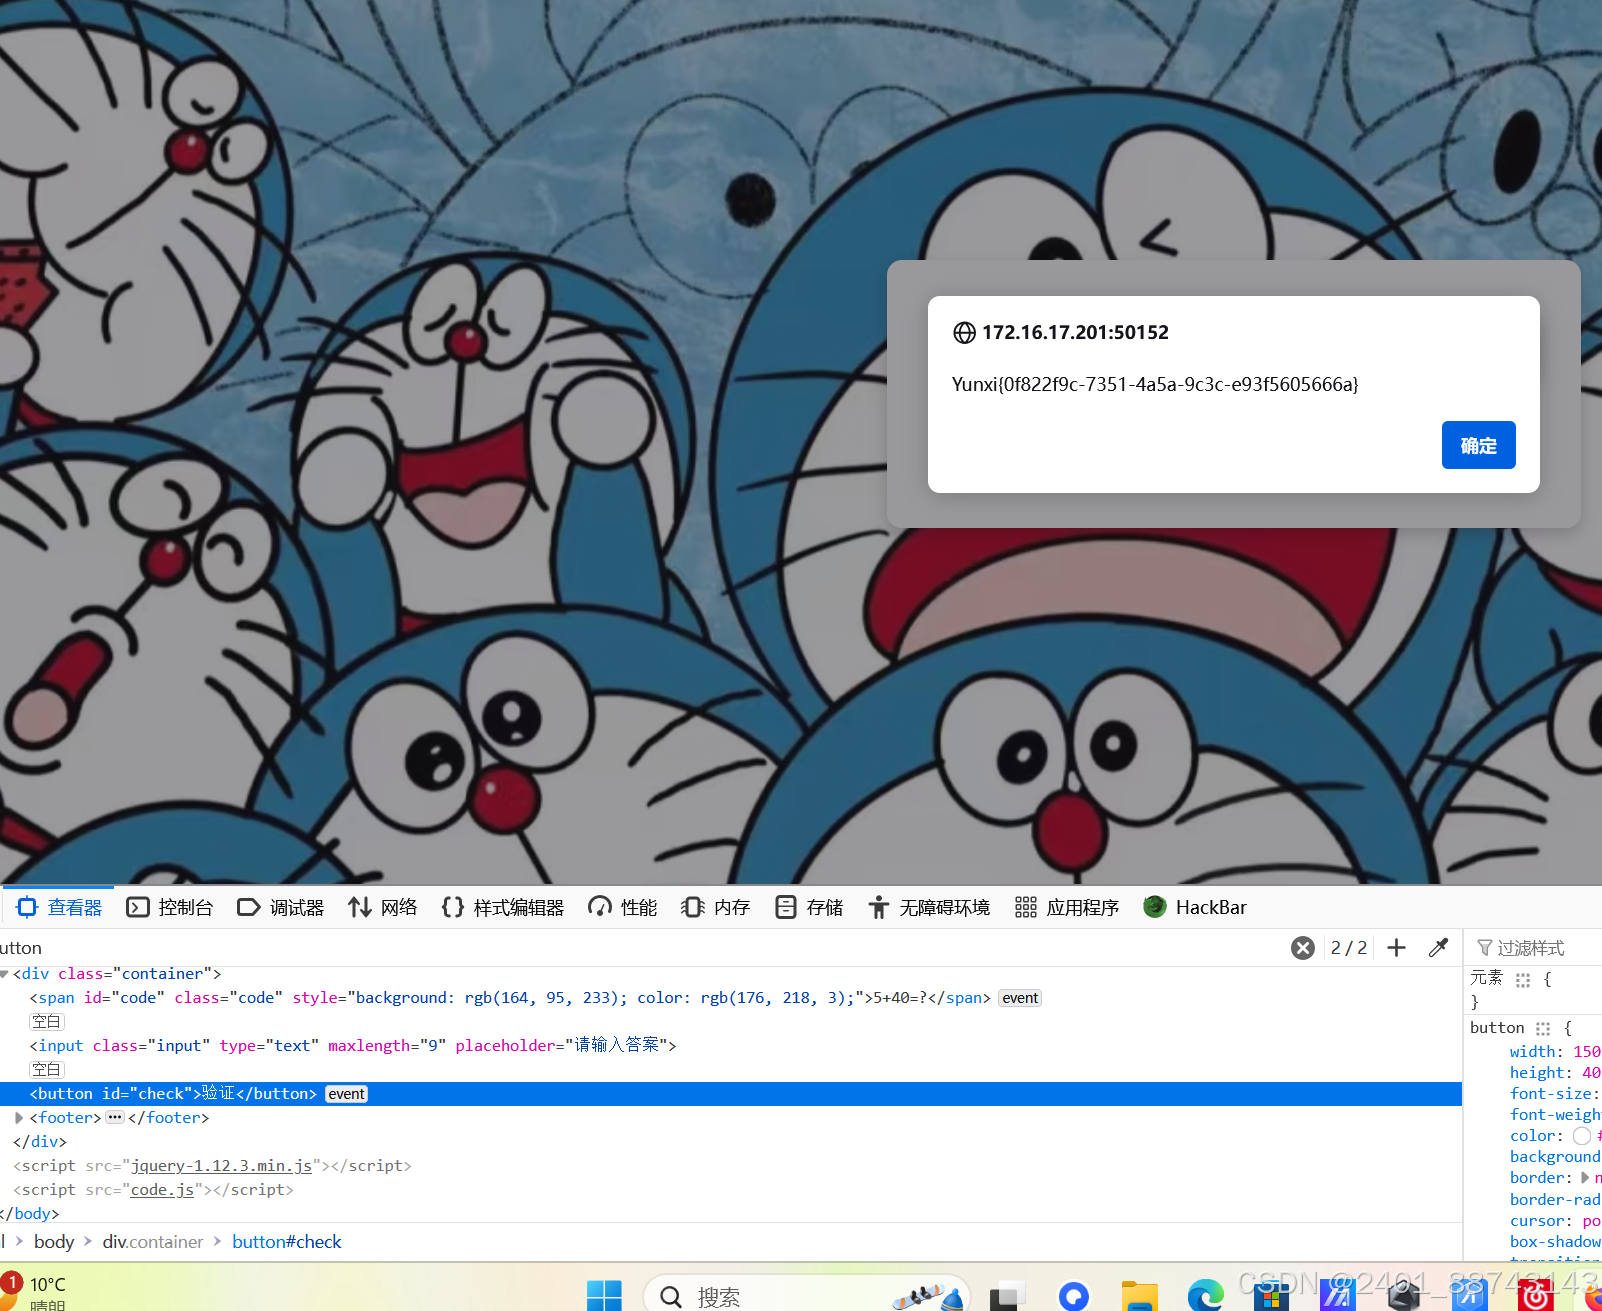This screenshot has height=1311, width=1602.
Task: Clear the HTML search box with the X icon
Action: (x=1302, y=947)
